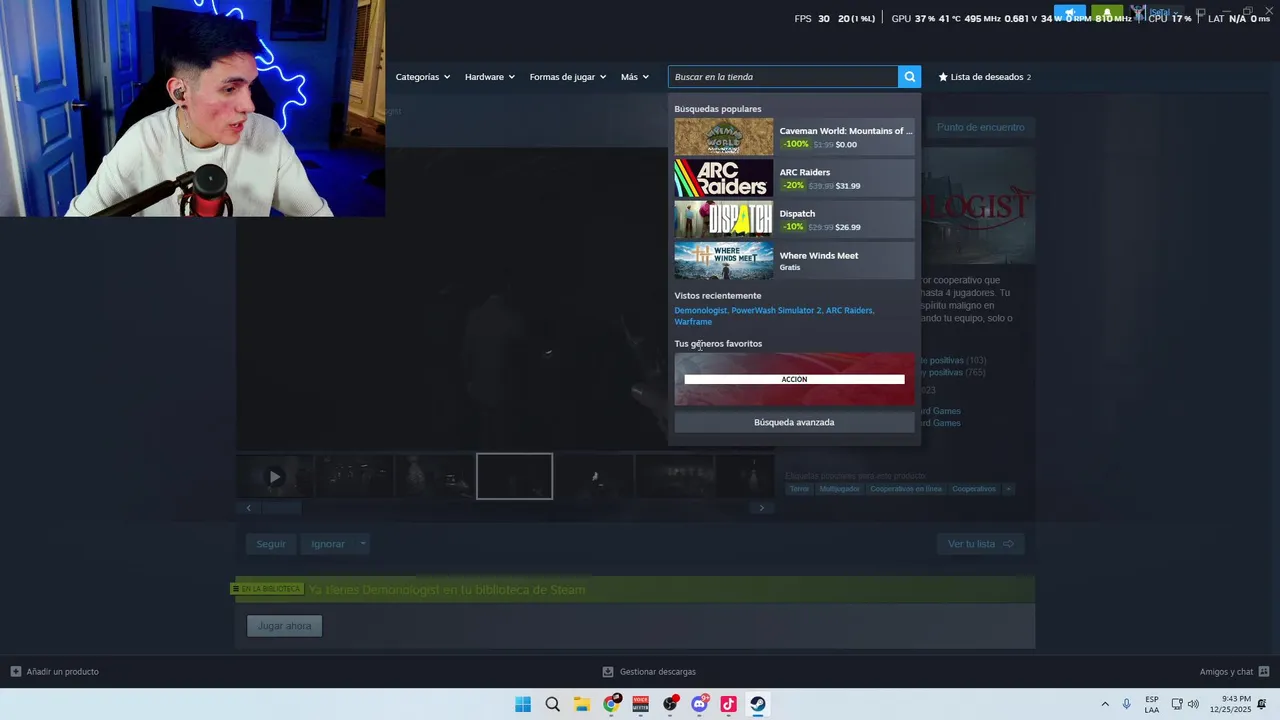Select the highlighted screenshot thumbnail
The height and width of the screenshot is (720, 1280).
(x=514, y=477)
